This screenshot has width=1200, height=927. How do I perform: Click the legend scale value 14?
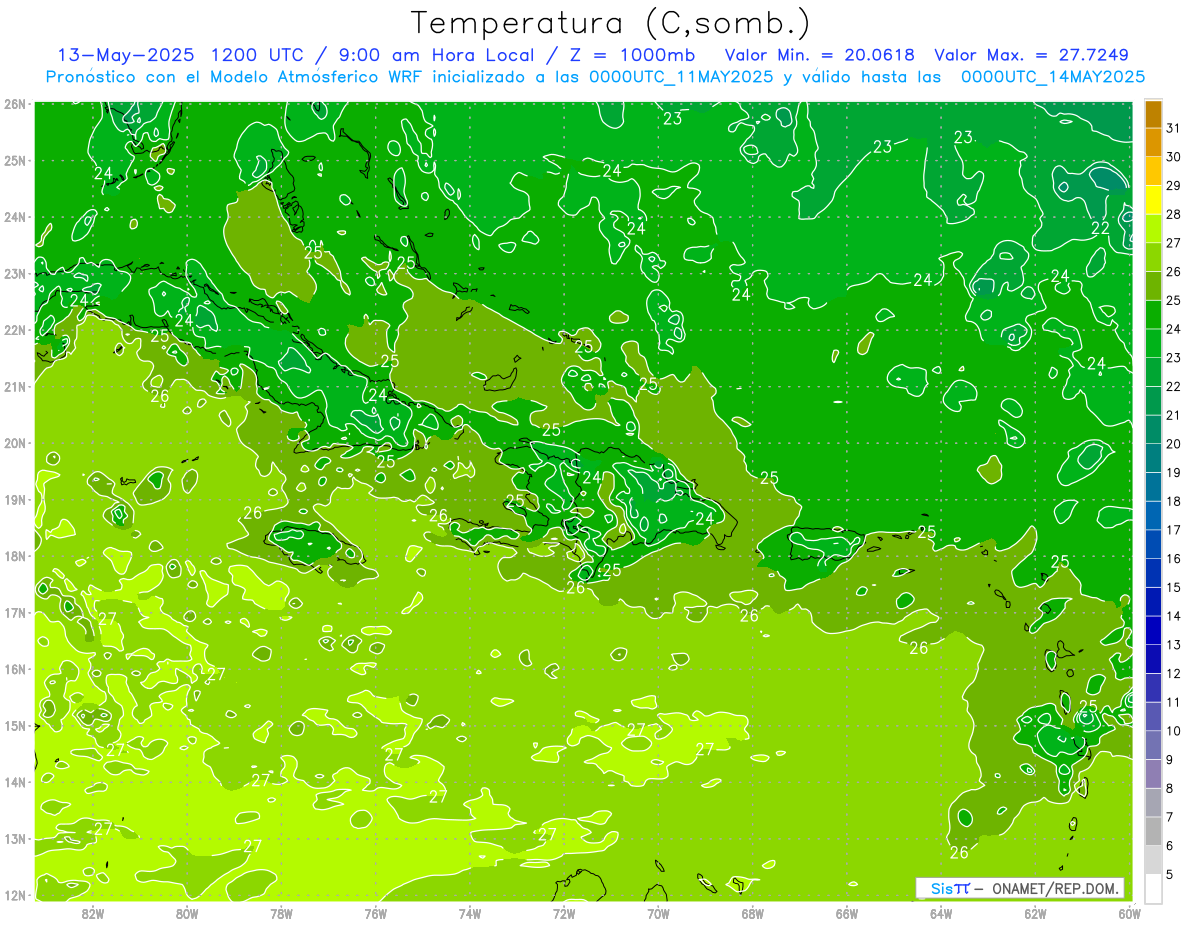point(1174,616)
